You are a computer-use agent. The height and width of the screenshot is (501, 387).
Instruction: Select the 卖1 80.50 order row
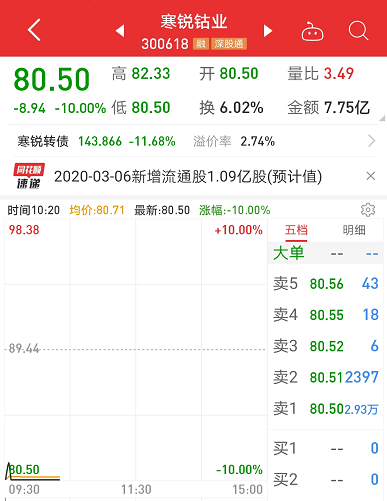coord(326,409)
